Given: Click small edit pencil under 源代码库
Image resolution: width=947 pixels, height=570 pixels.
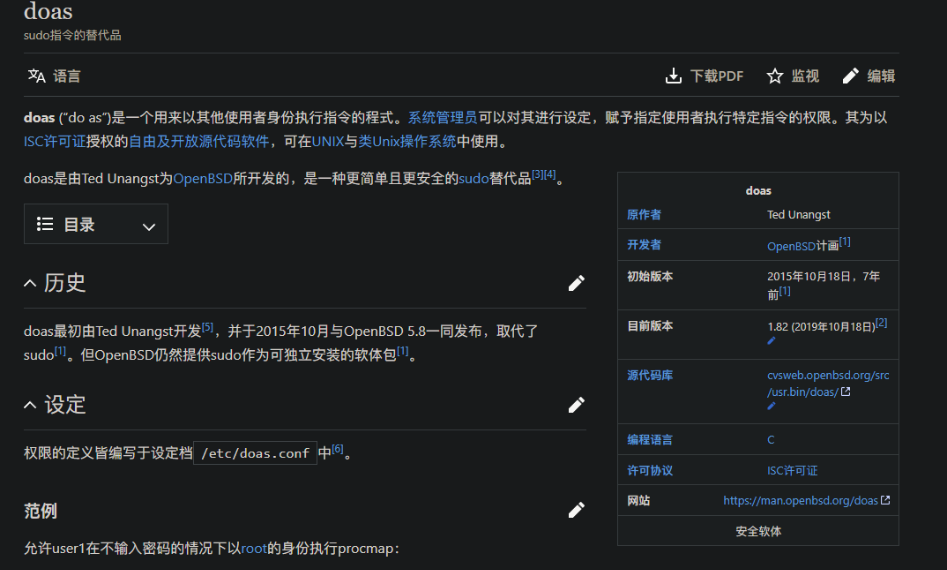Looking at the screenshot, I should [x=771, y=406].
